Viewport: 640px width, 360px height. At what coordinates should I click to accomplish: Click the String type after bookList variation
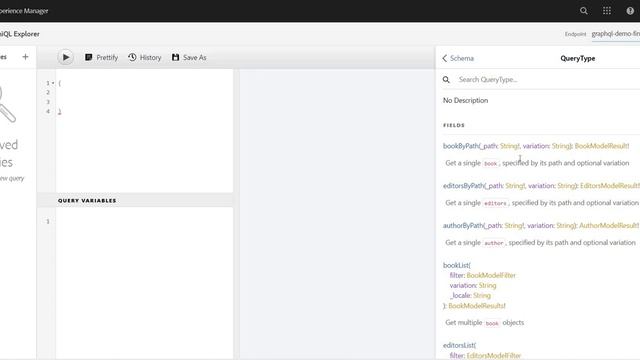[x=487, y=285]
